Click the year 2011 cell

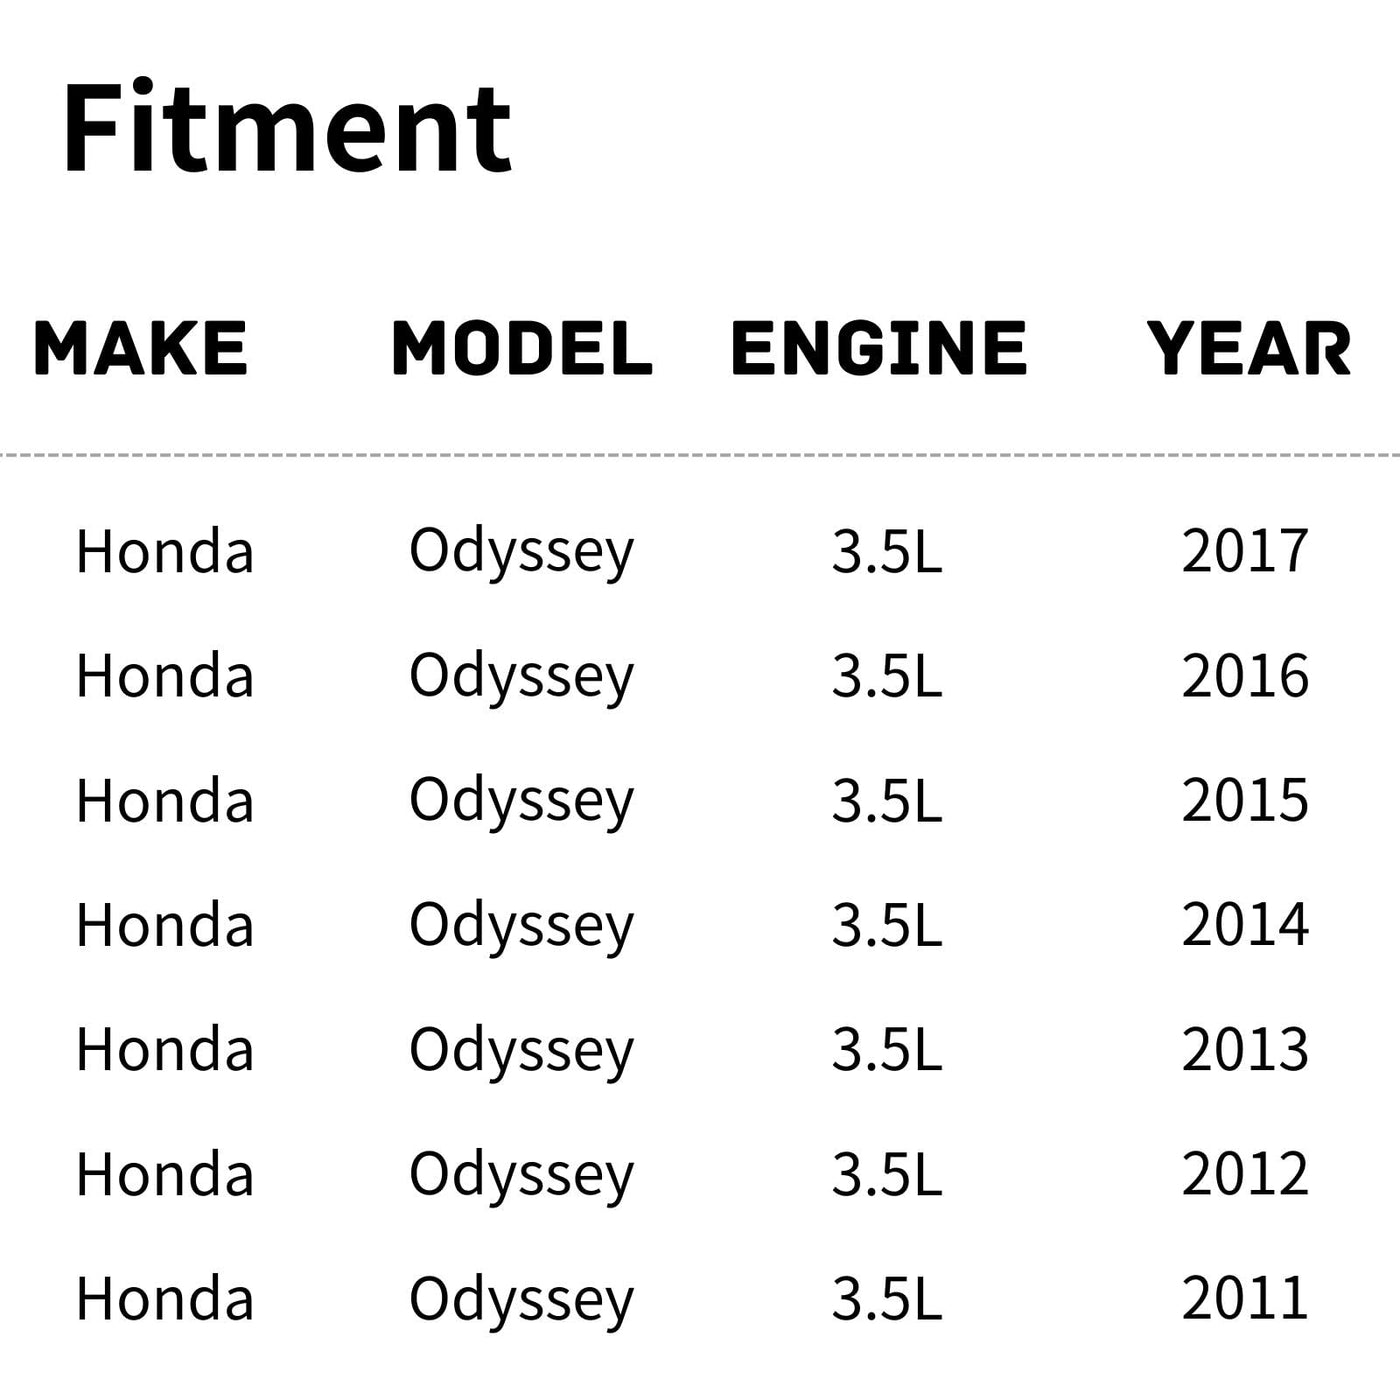1245,1299
